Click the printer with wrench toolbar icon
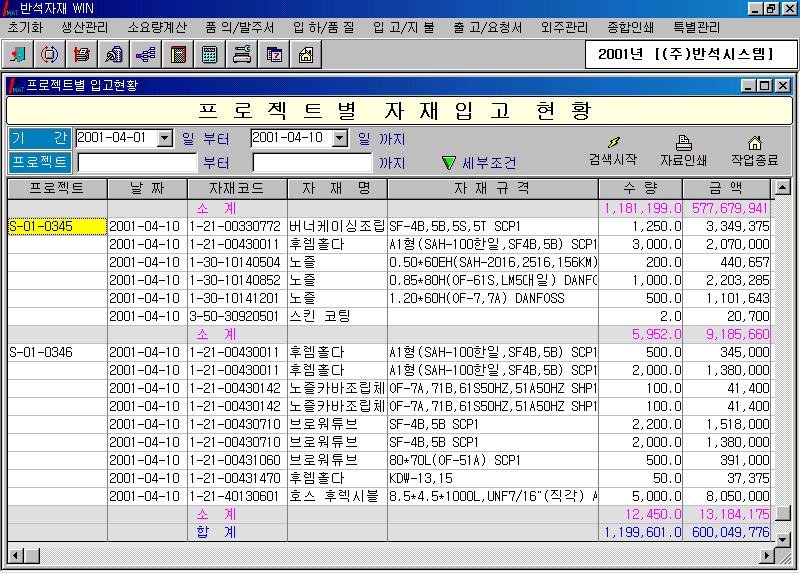The height and width of the screenshot is (573, 800). pos(242,54)
